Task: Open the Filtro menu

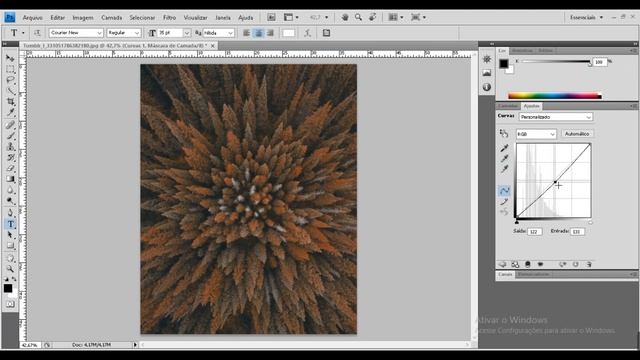Action: [x=169, y=18]
